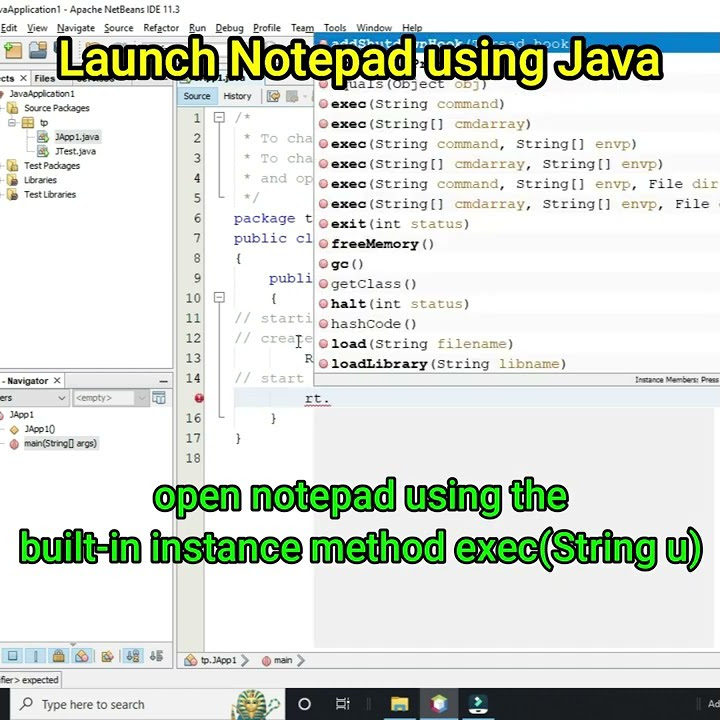Click the Sort by Source icon in Navigator
Image resolution: width=720 pixels, height=720 pixels.
click(x=157, y=656)
